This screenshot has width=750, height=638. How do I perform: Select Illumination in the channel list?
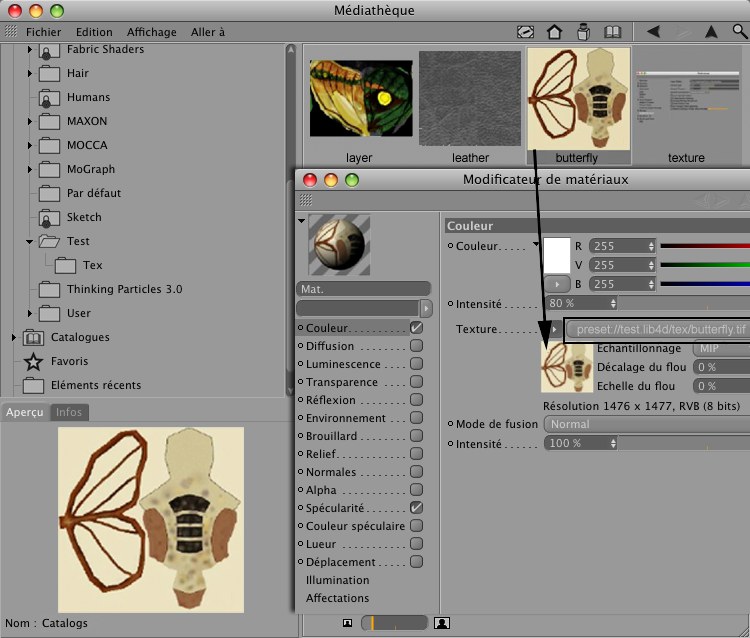coord(337,580)
